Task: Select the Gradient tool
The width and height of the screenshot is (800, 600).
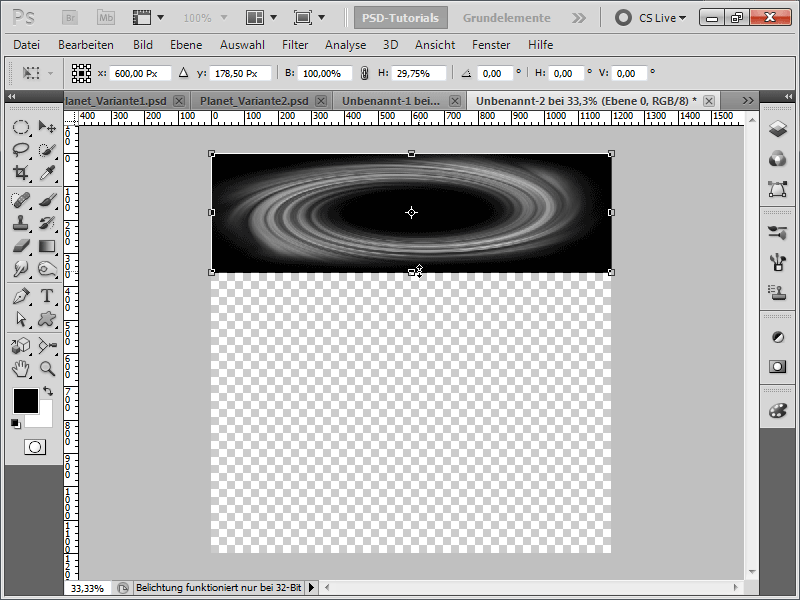Action: tap(47, 246)
